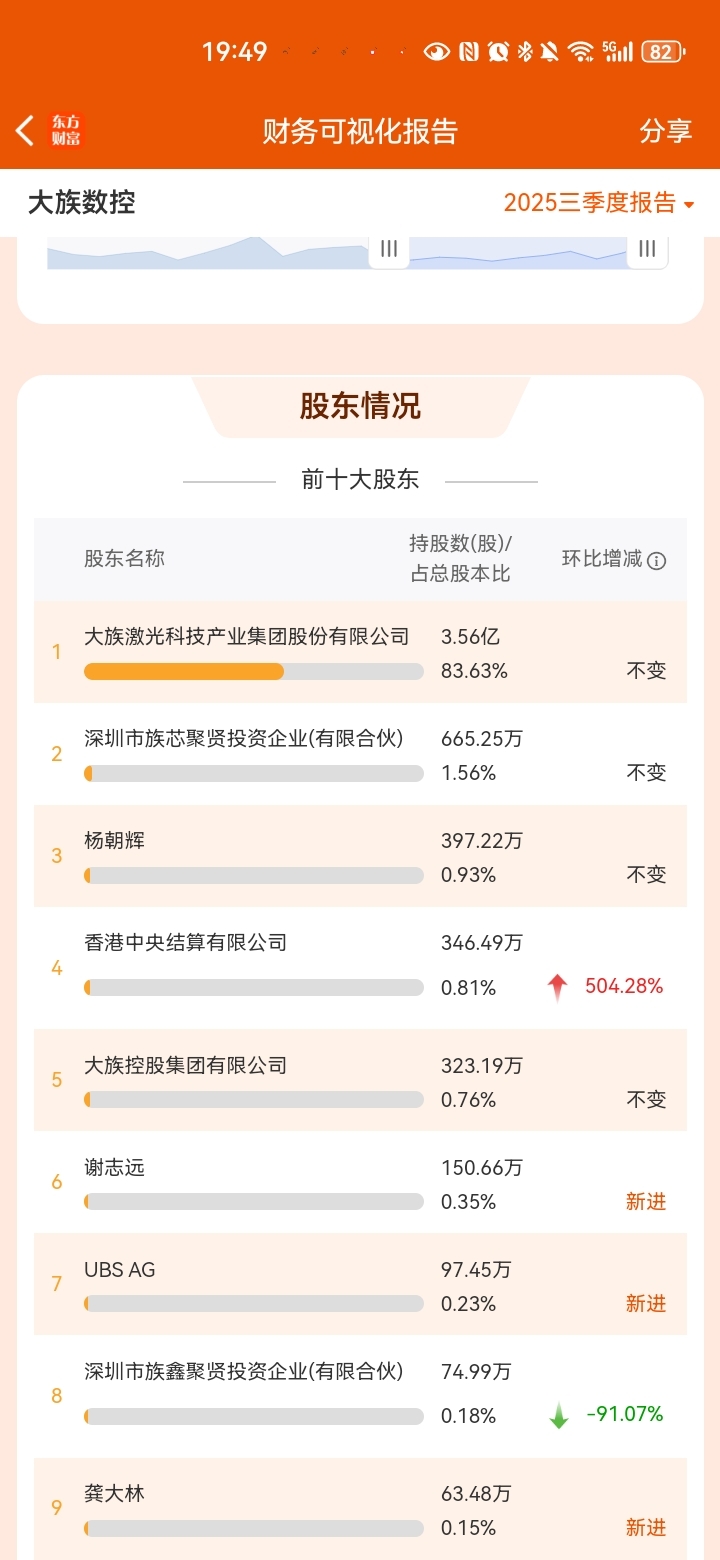Open shareholder 大族激光科技产业集团股份有限公司
Image resolution: width=720 pixels, height=1560 pixels.
pos(246,637)
